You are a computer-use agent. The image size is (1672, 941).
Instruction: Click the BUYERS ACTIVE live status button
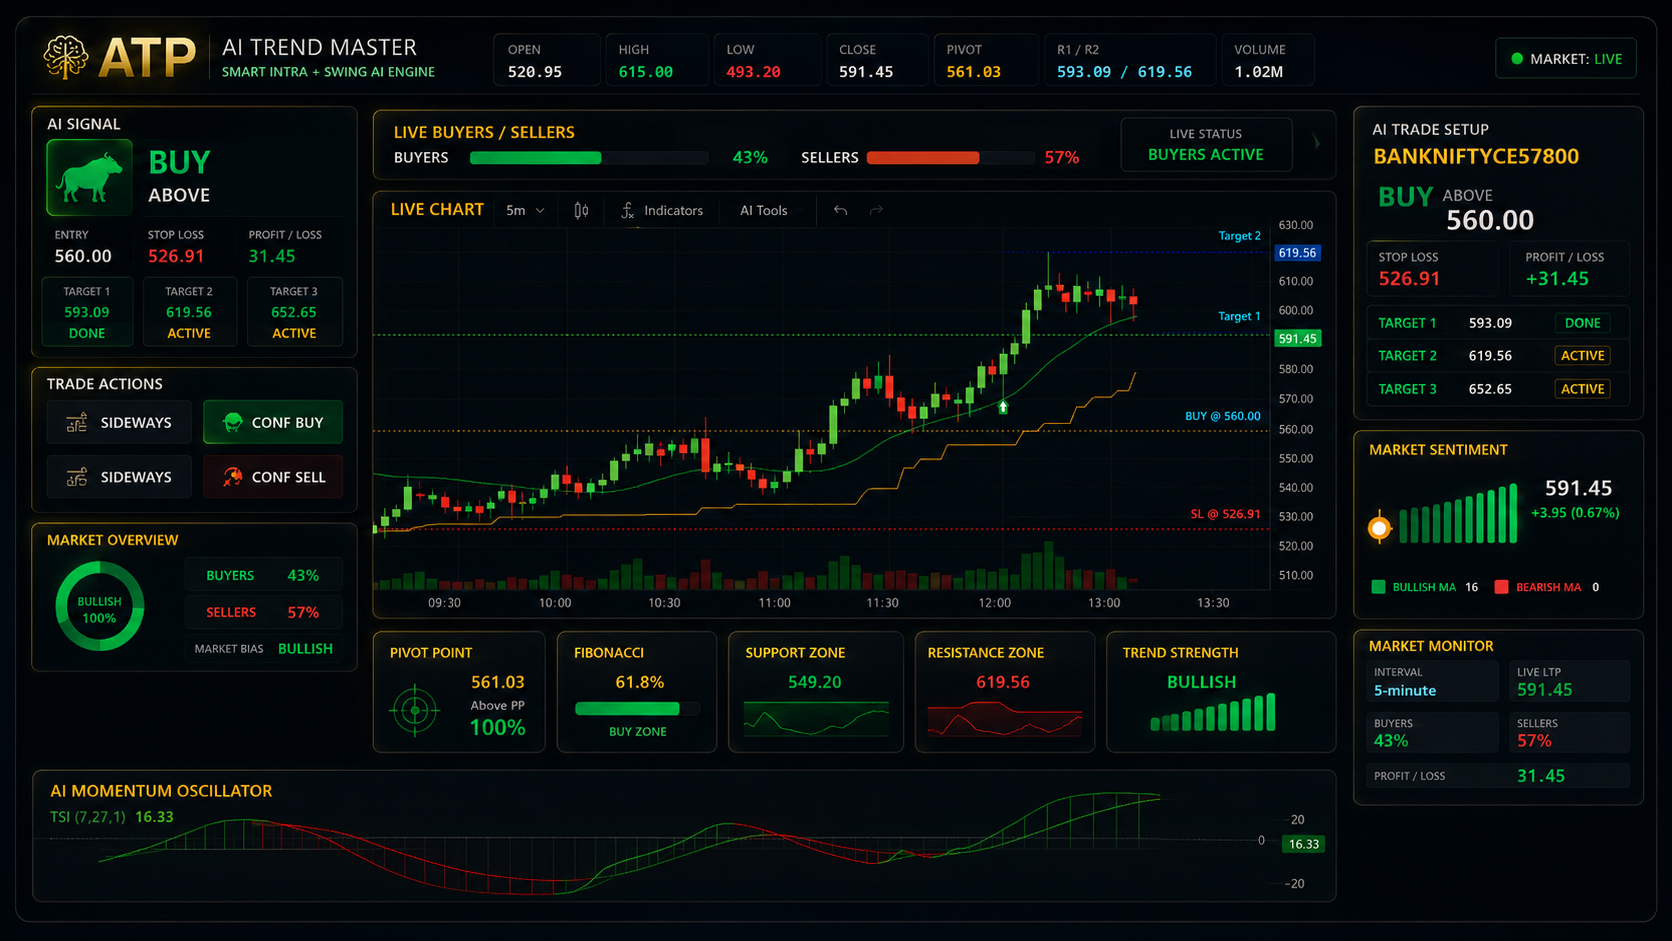click(x=1206, y=145)
